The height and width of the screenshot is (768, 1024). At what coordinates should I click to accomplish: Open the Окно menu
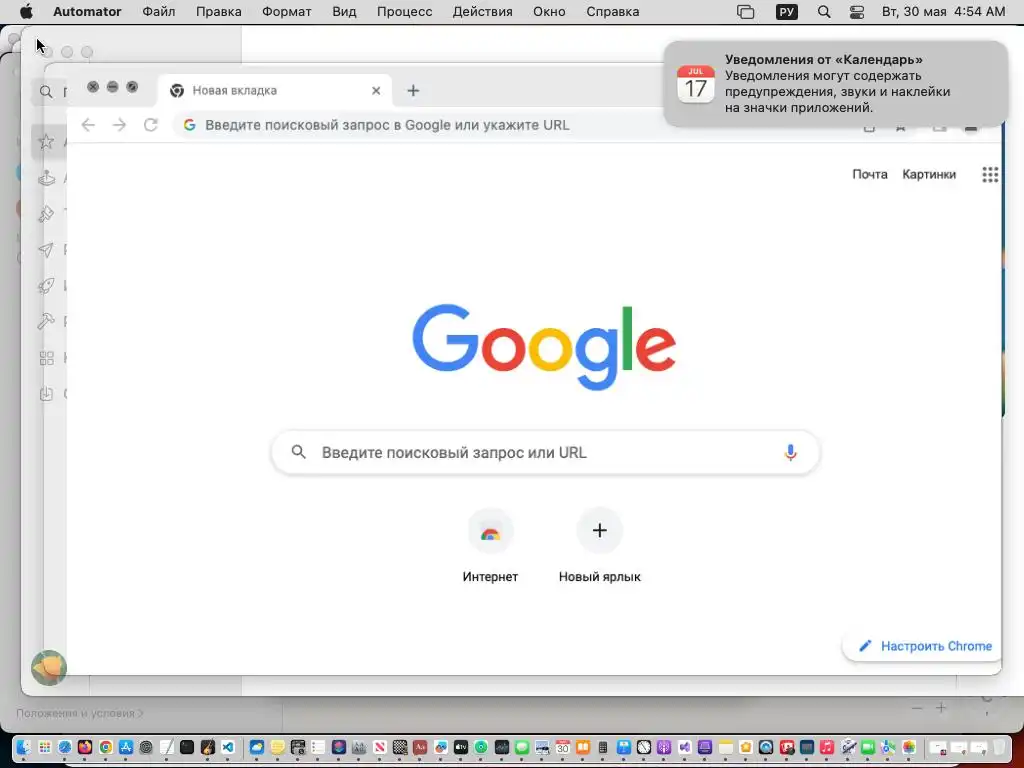pyautogui.click(x=549, y=12)
